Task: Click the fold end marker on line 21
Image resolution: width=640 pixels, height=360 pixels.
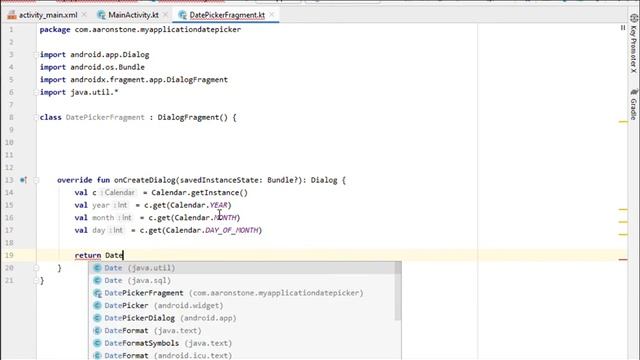Action: pyautogui.click(x=36, y=281)
